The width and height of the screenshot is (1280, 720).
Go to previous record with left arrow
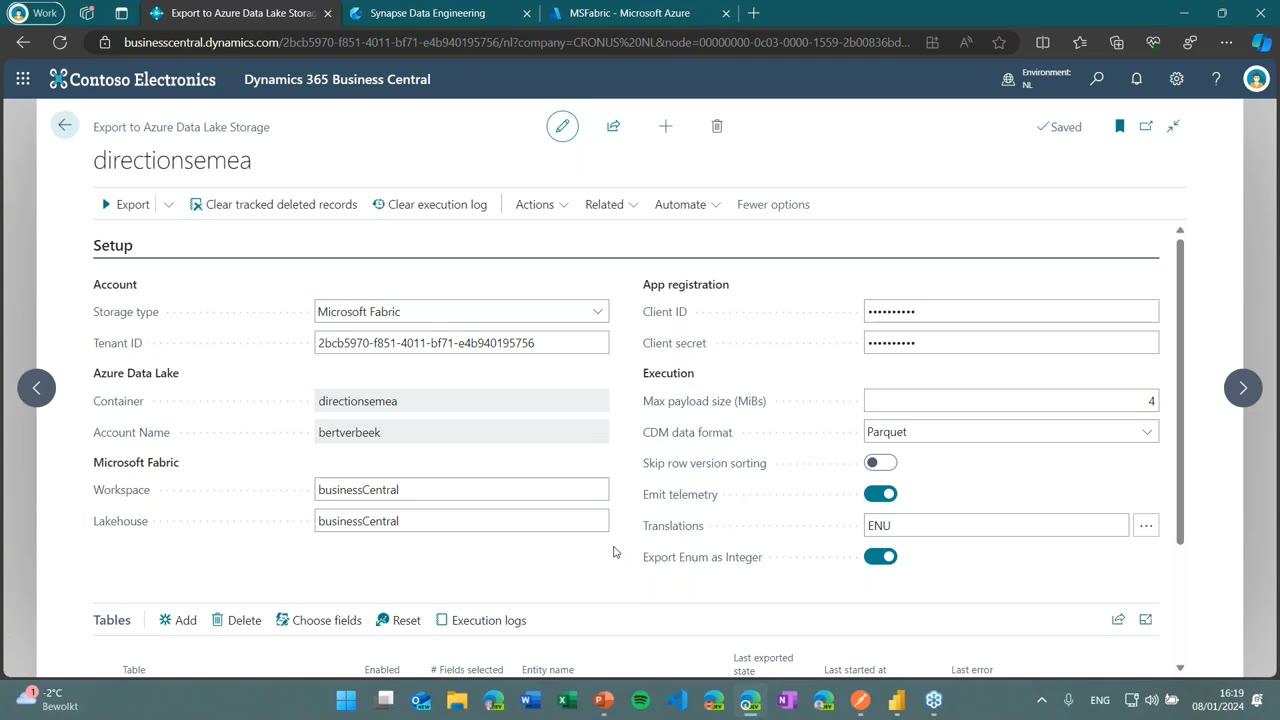tap(37, 388)
